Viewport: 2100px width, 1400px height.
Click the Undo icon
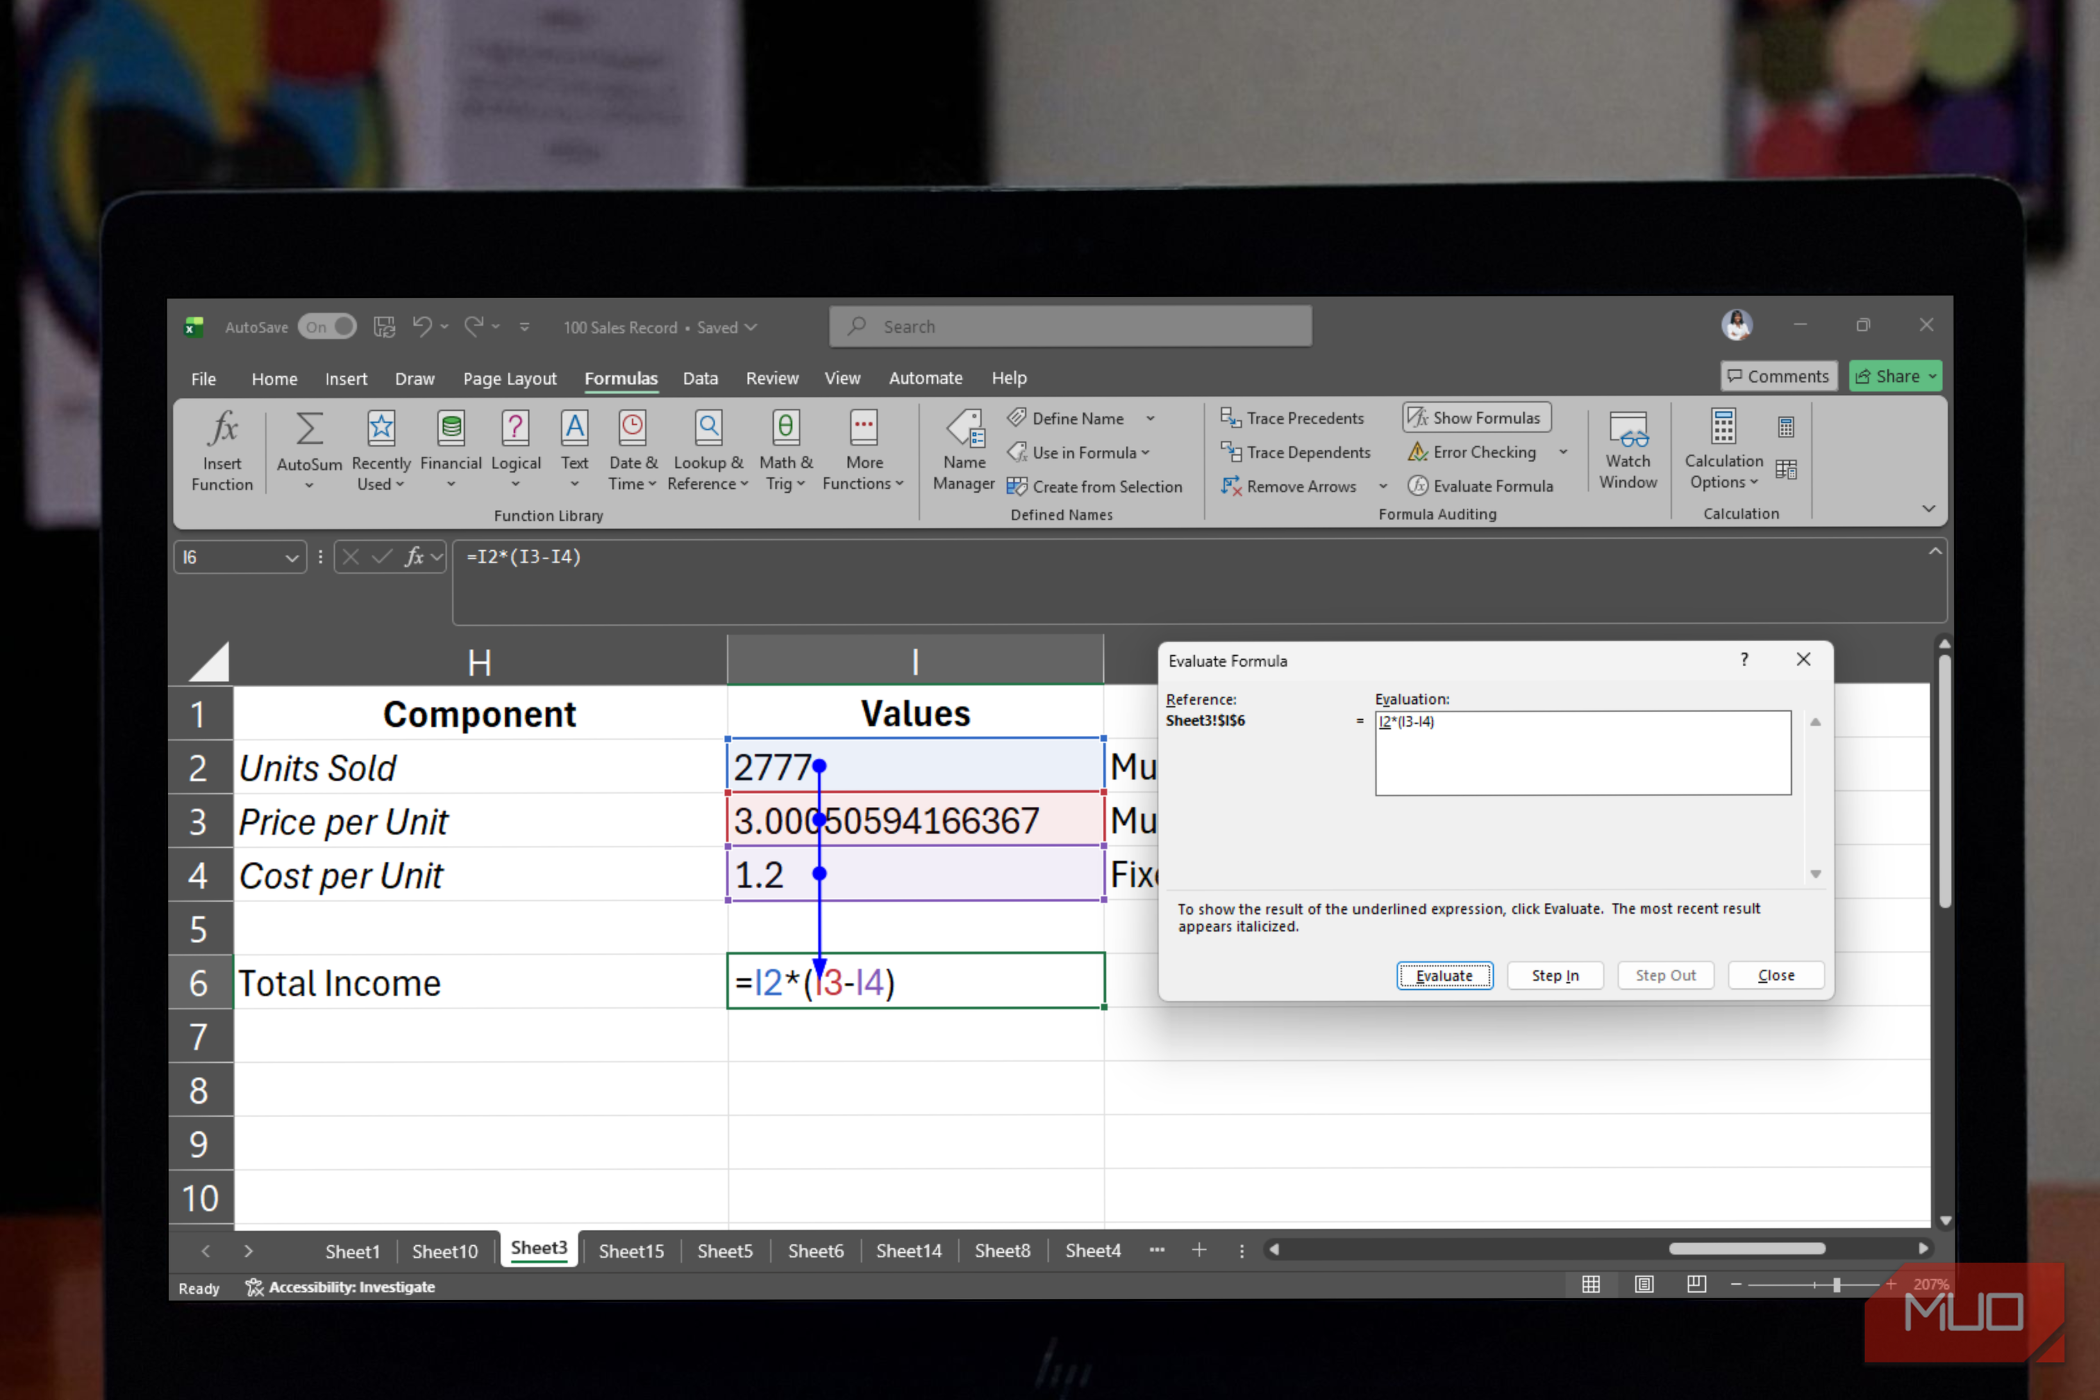point(422,327)
